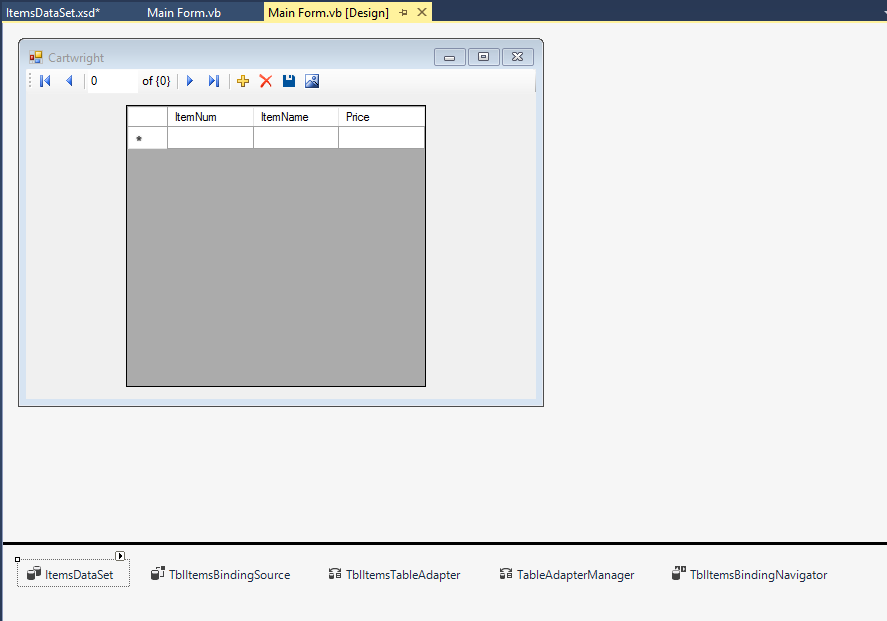
Task: Click the last picture icon on the binding navigator
Action: (312, 81)
